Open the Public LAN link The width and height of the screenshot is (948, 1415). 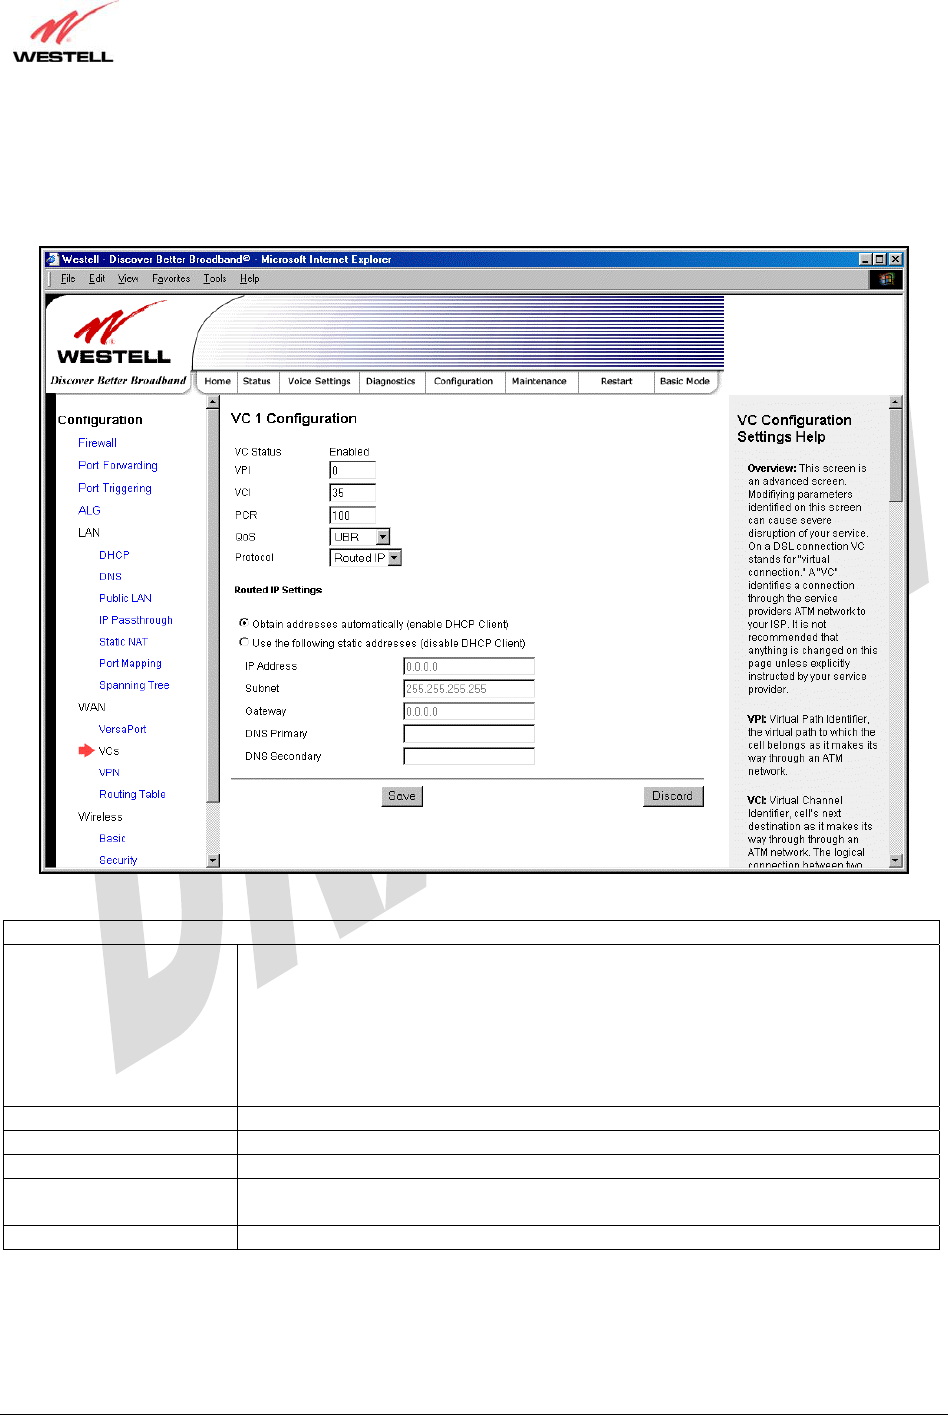point(125,598)
